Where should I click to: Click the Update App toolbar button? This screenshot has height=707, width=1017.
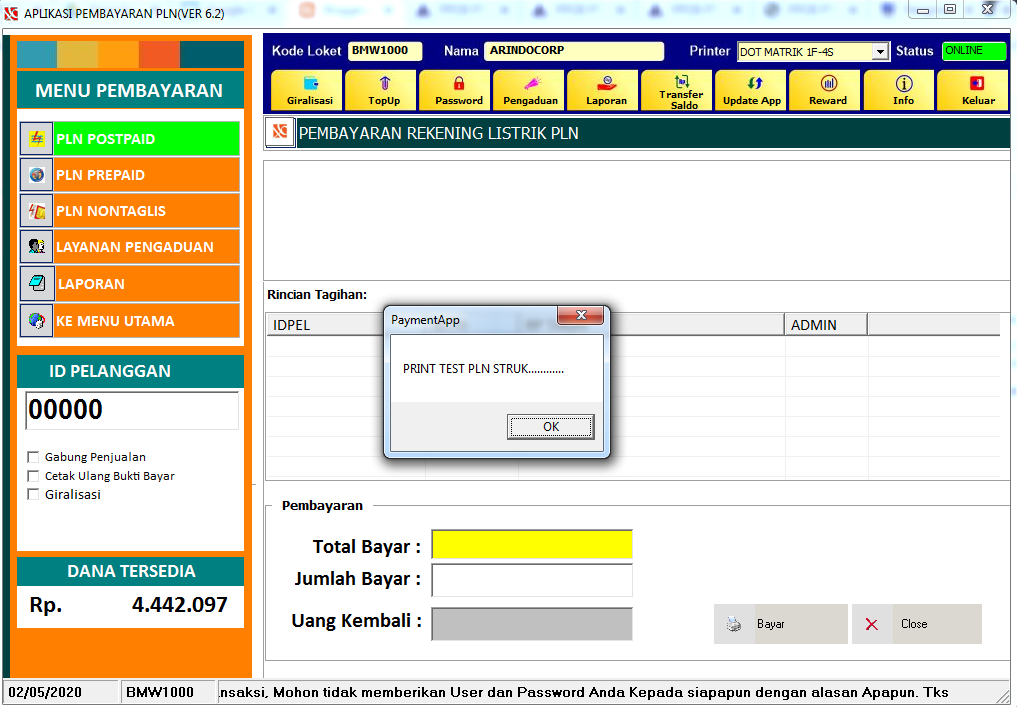pos(751,90)
